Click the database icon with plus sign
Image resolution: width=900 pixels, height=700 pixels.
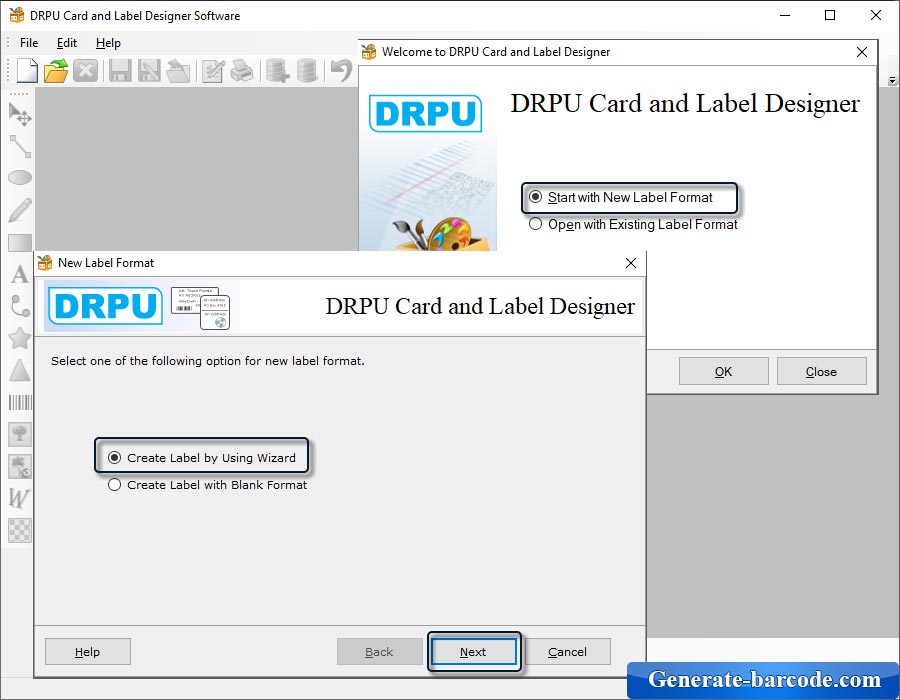tap(277, 71)
